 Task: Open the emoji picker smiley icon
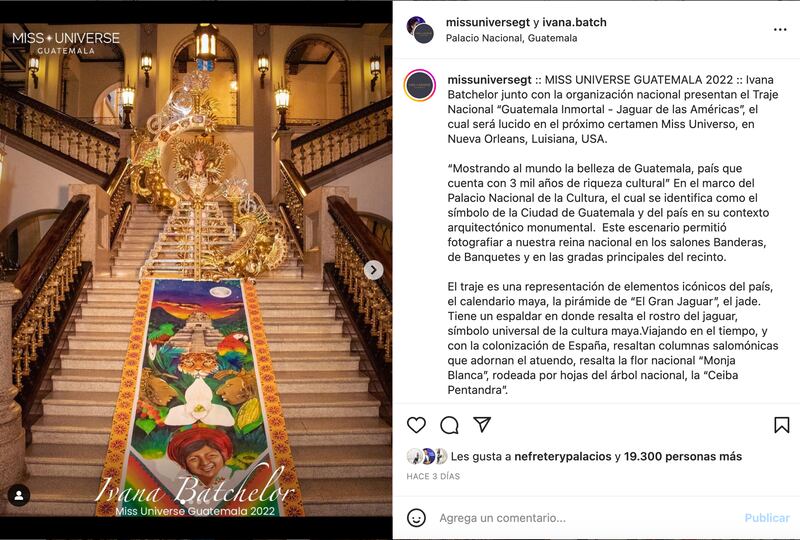pyautogui.click(x=416, y=518)
